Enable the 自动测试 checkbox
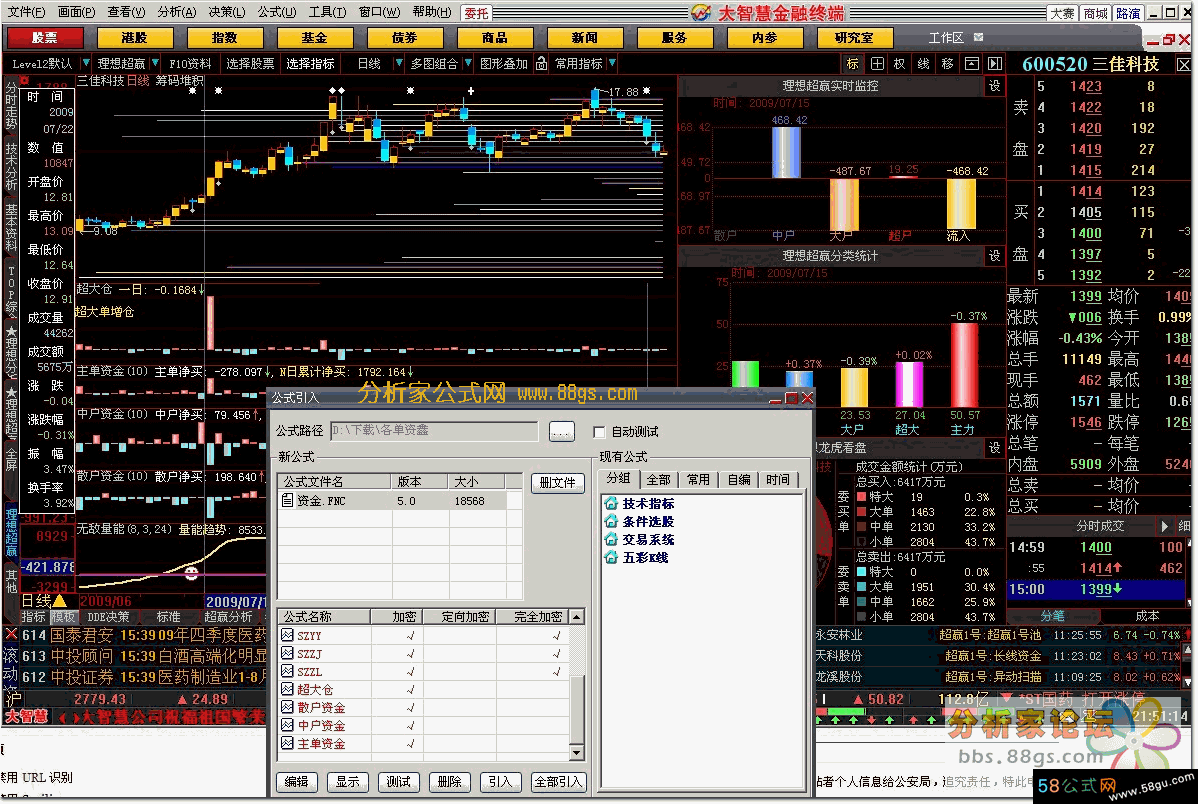 600,432
